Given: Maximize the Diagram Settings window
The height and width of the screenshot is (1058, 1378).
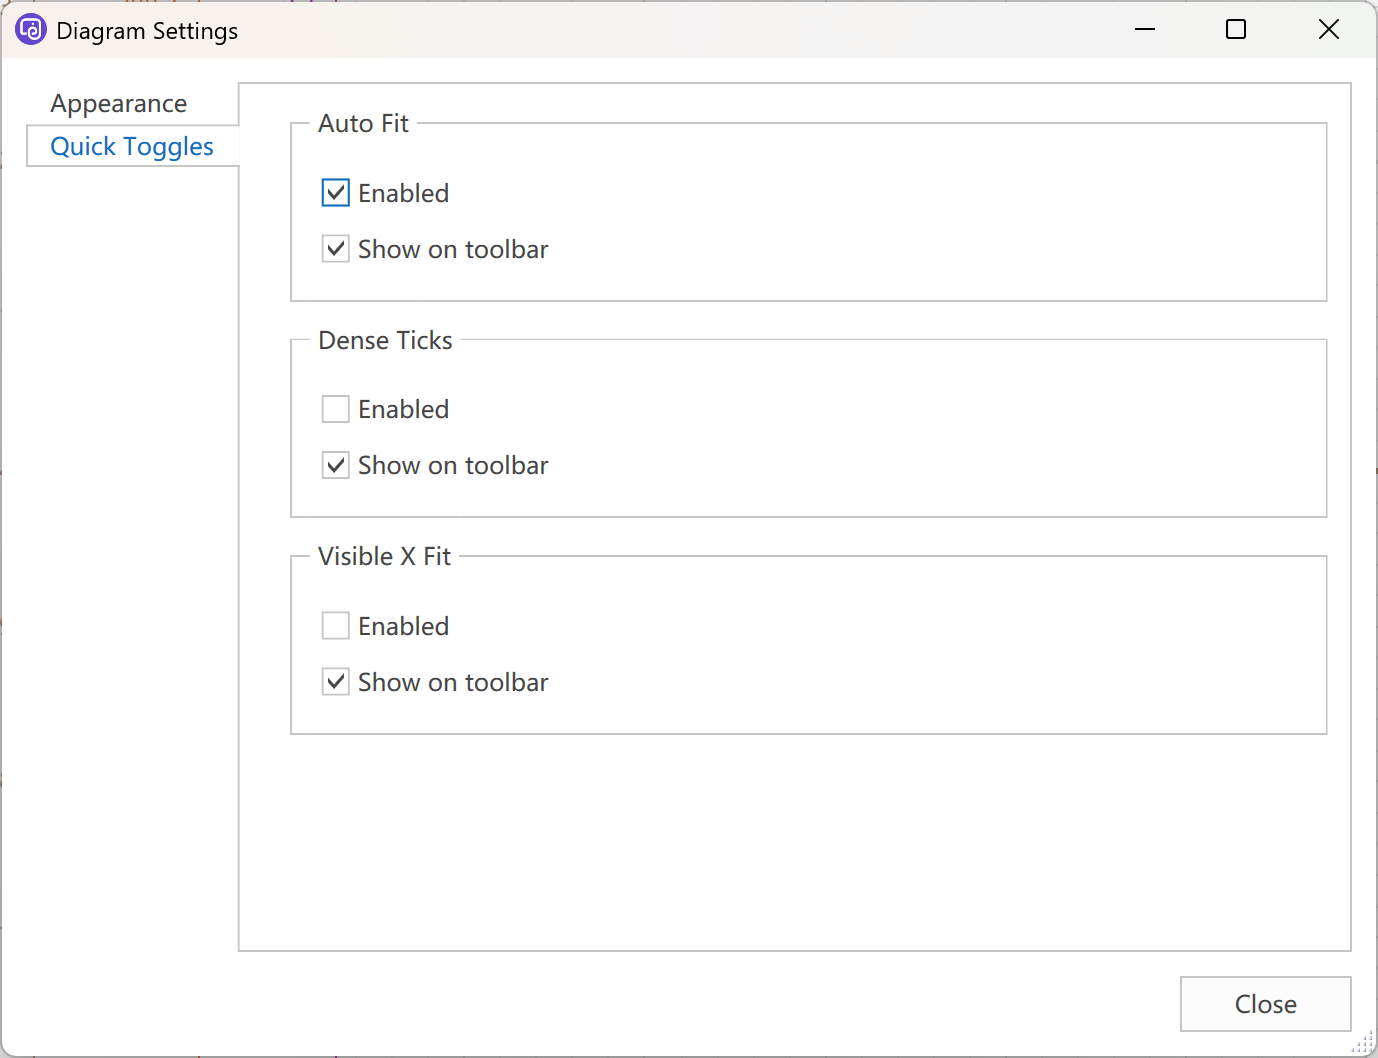Looking at the screenshot, I should (1236, 30).
